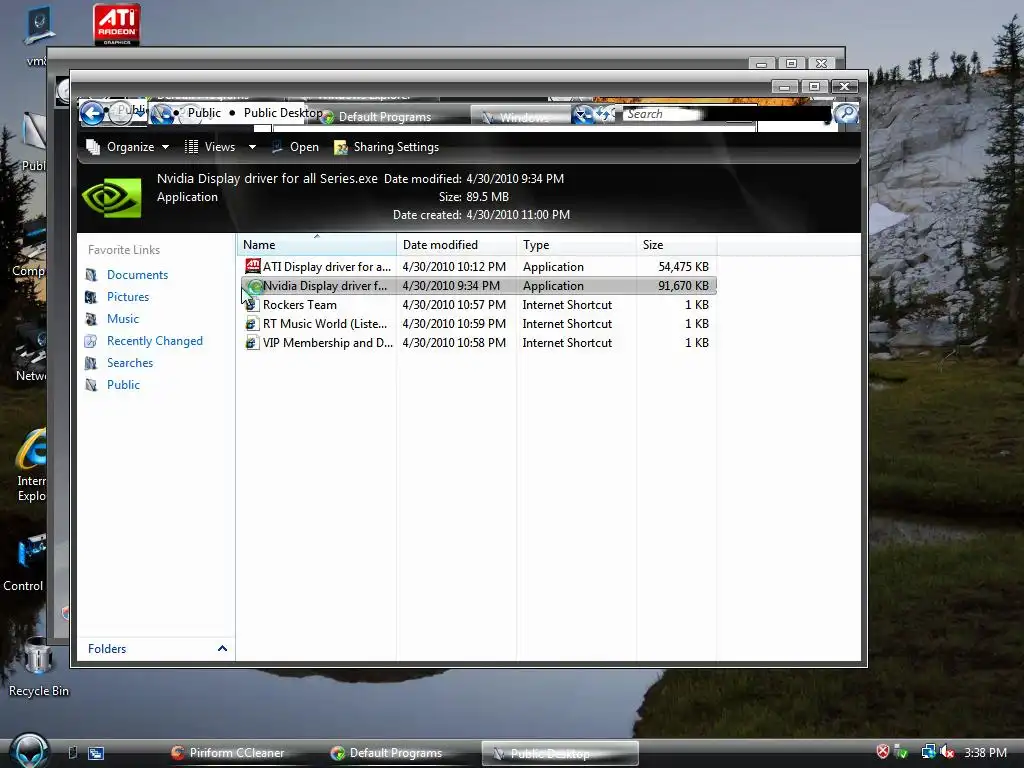Select the RT Music World shortcut icon

point(253,324)
